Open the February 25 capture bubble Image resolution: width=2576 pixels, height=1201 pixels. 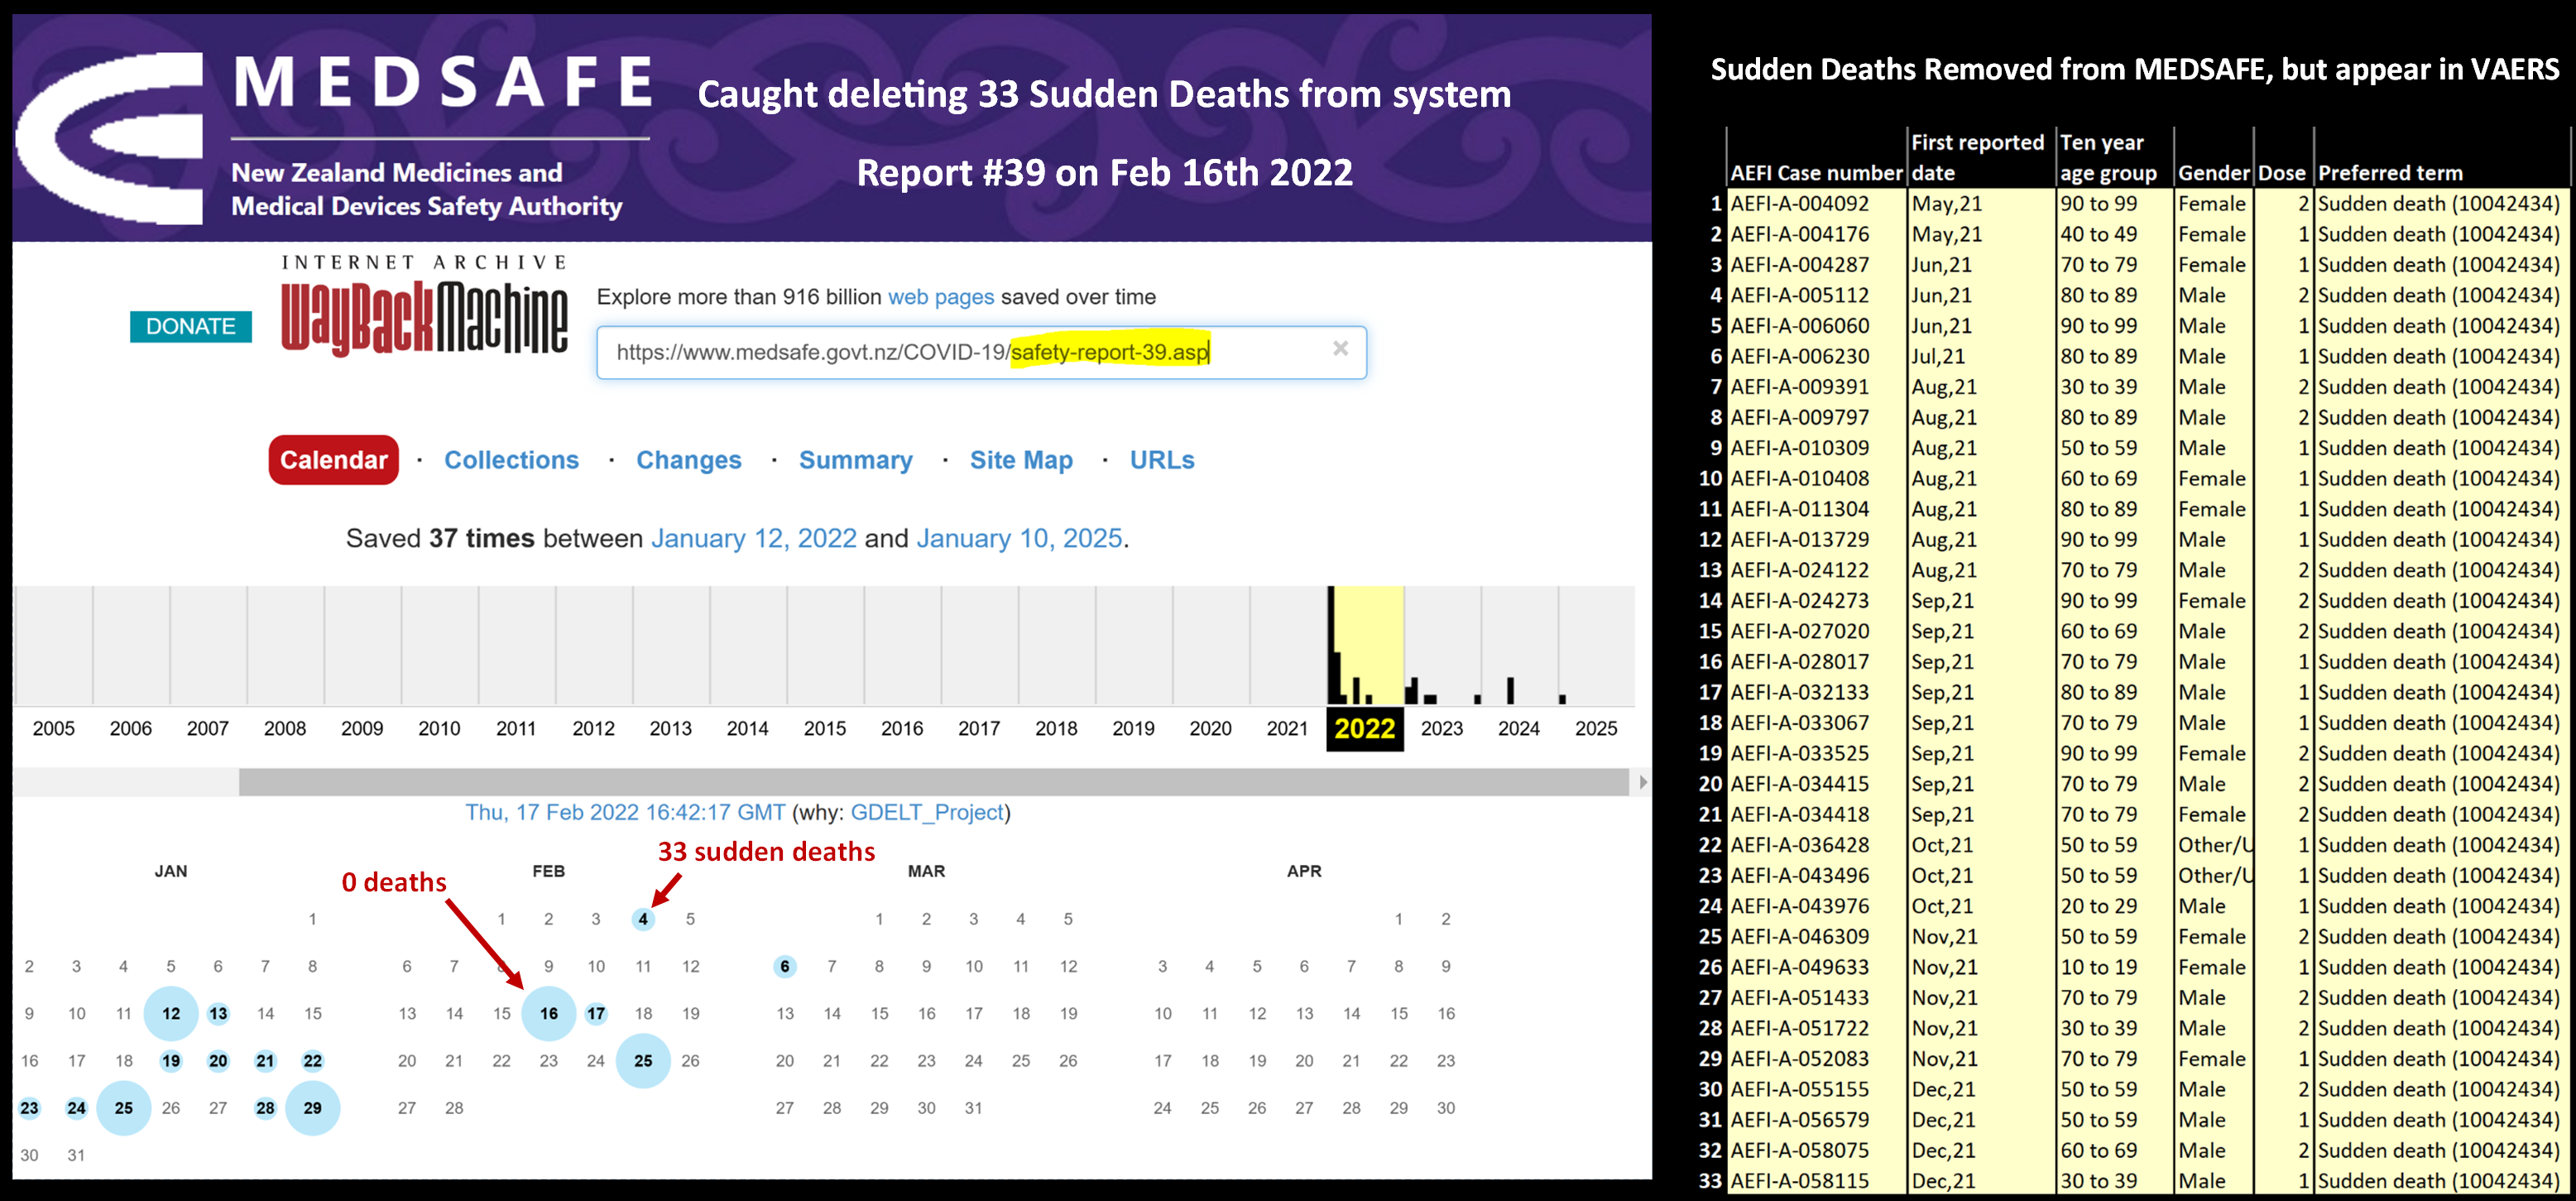point(643,1060)
